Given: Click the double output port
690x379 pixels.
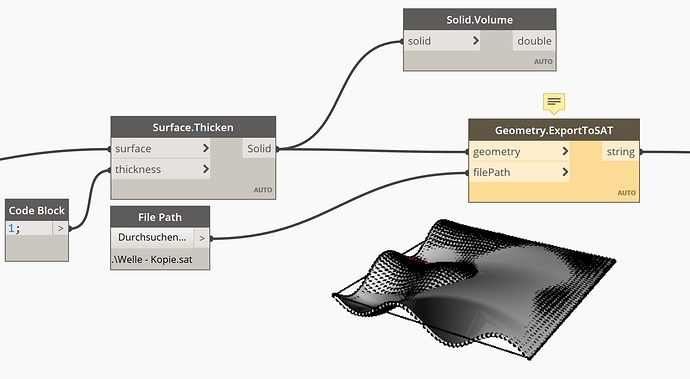Looking at the screenshot, I should pos(534,40).
